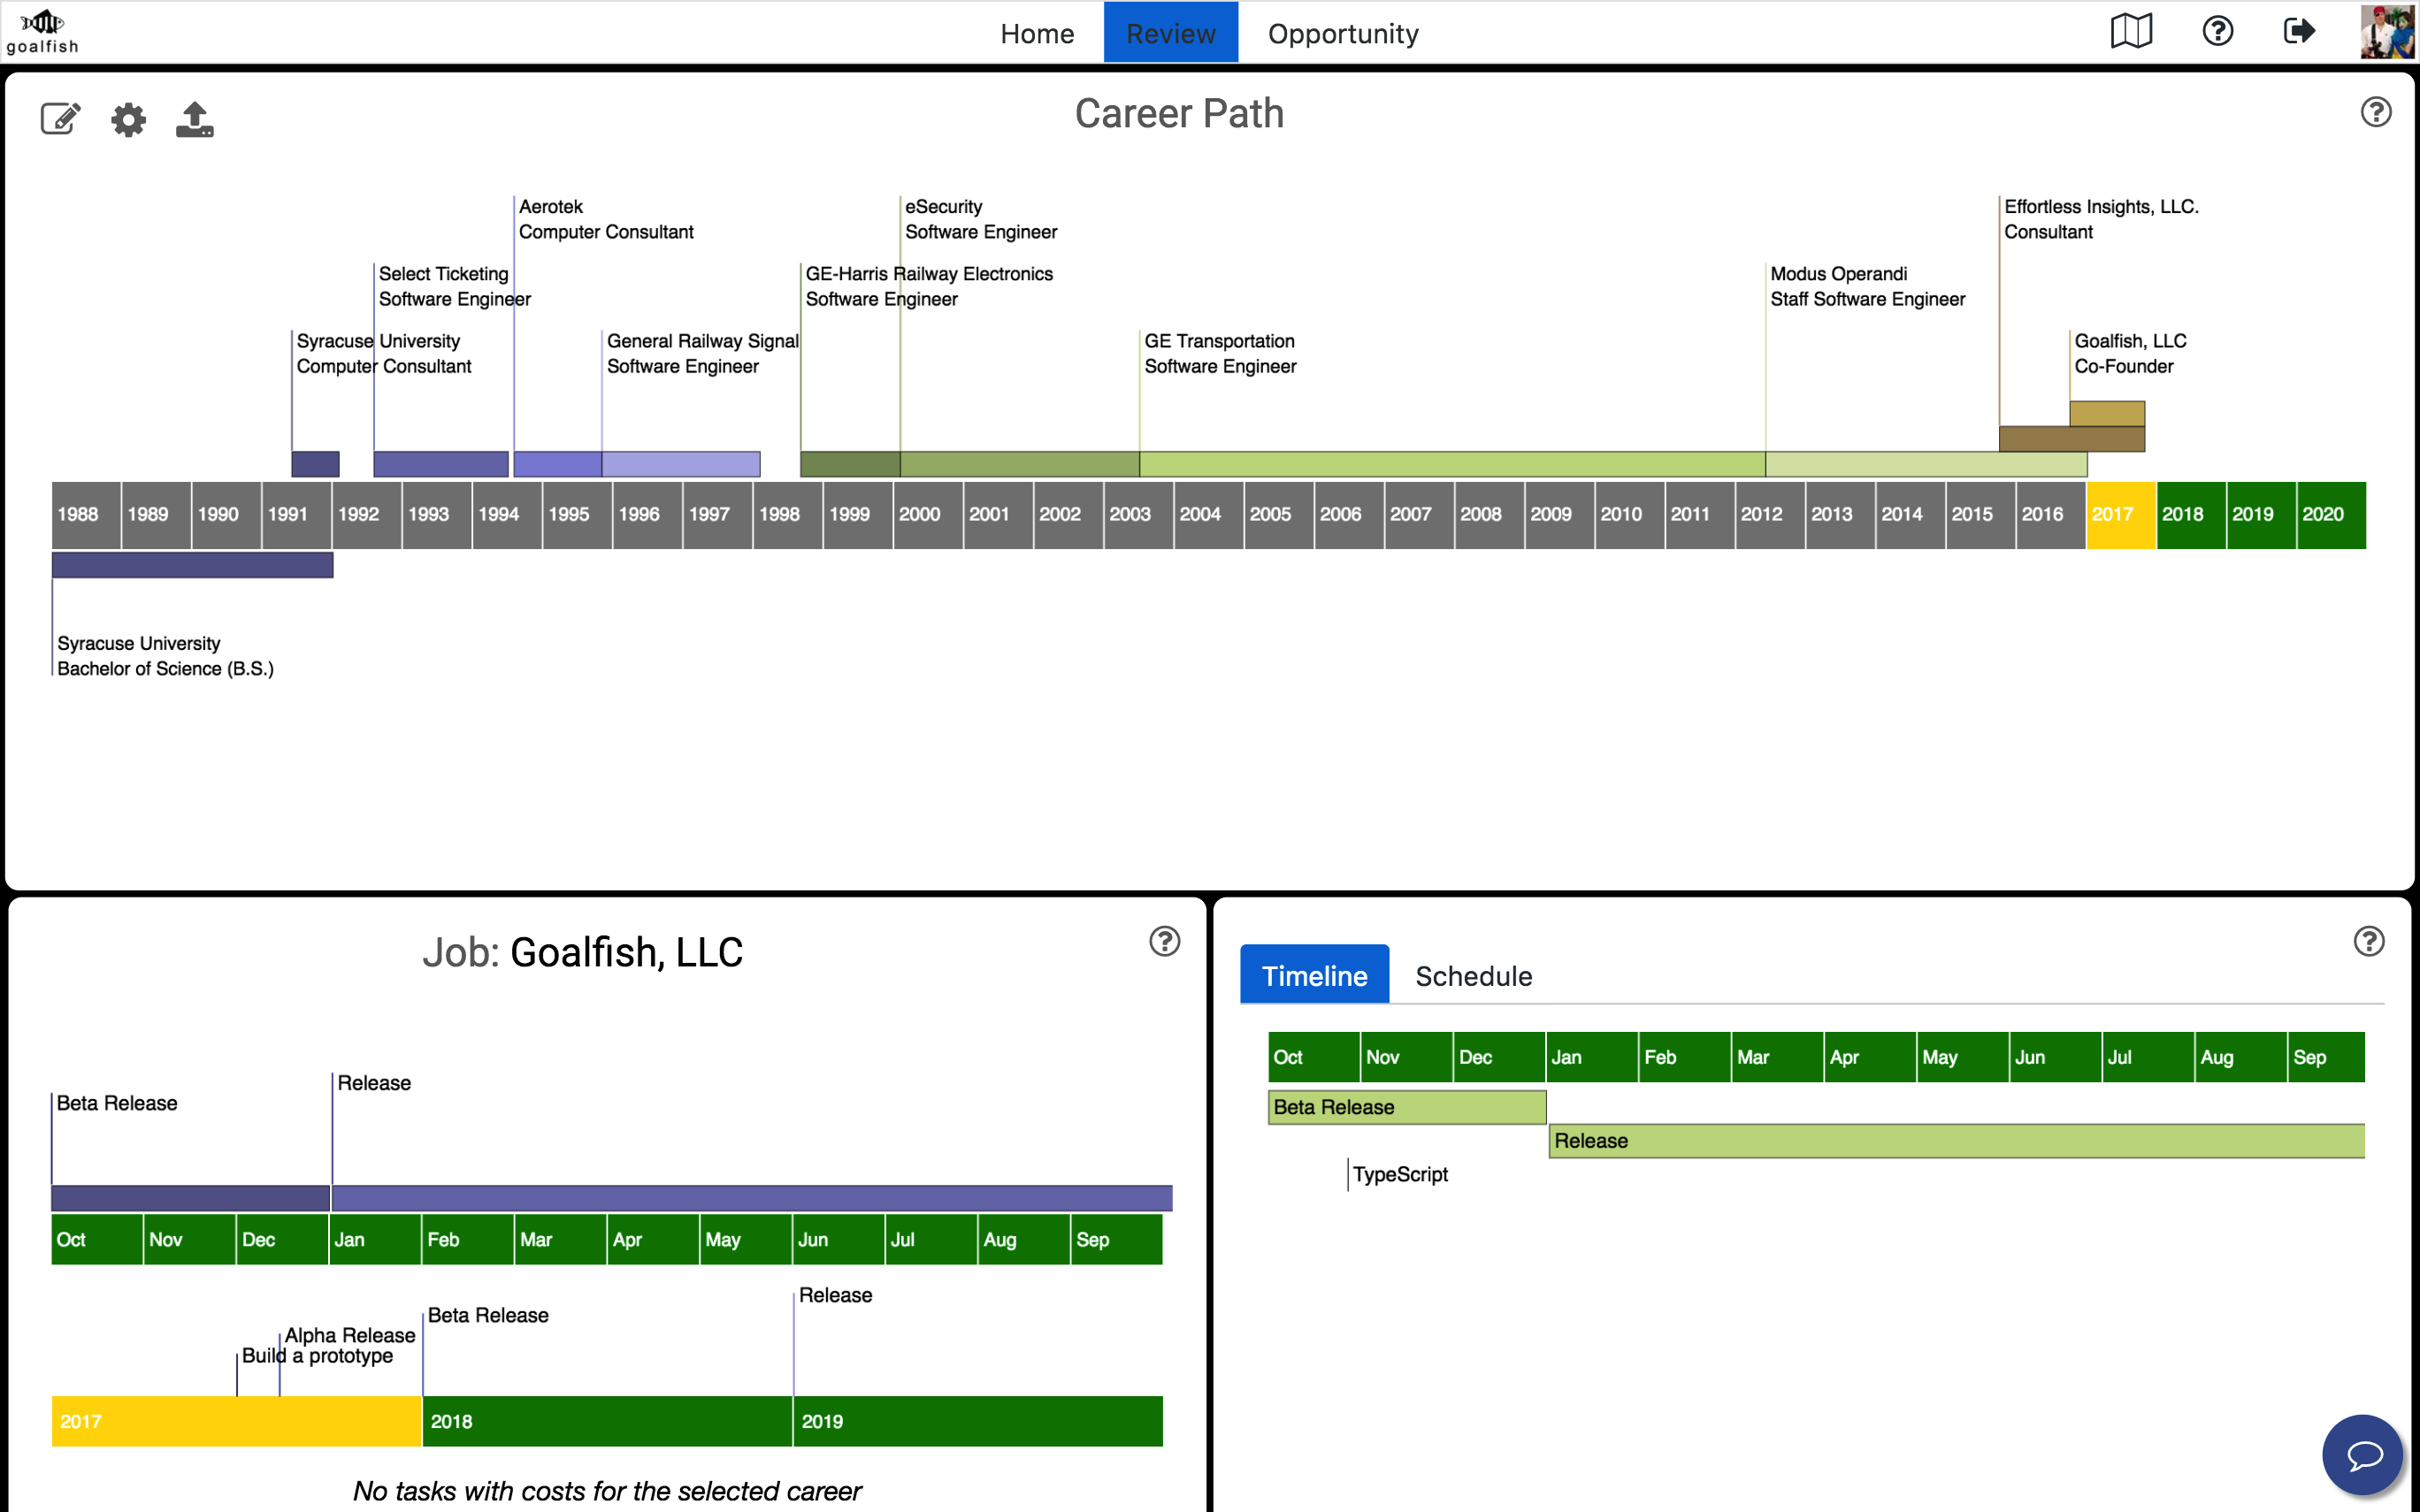
Task: Click the Build a prototype milestone
Action: coord(317,1356)
